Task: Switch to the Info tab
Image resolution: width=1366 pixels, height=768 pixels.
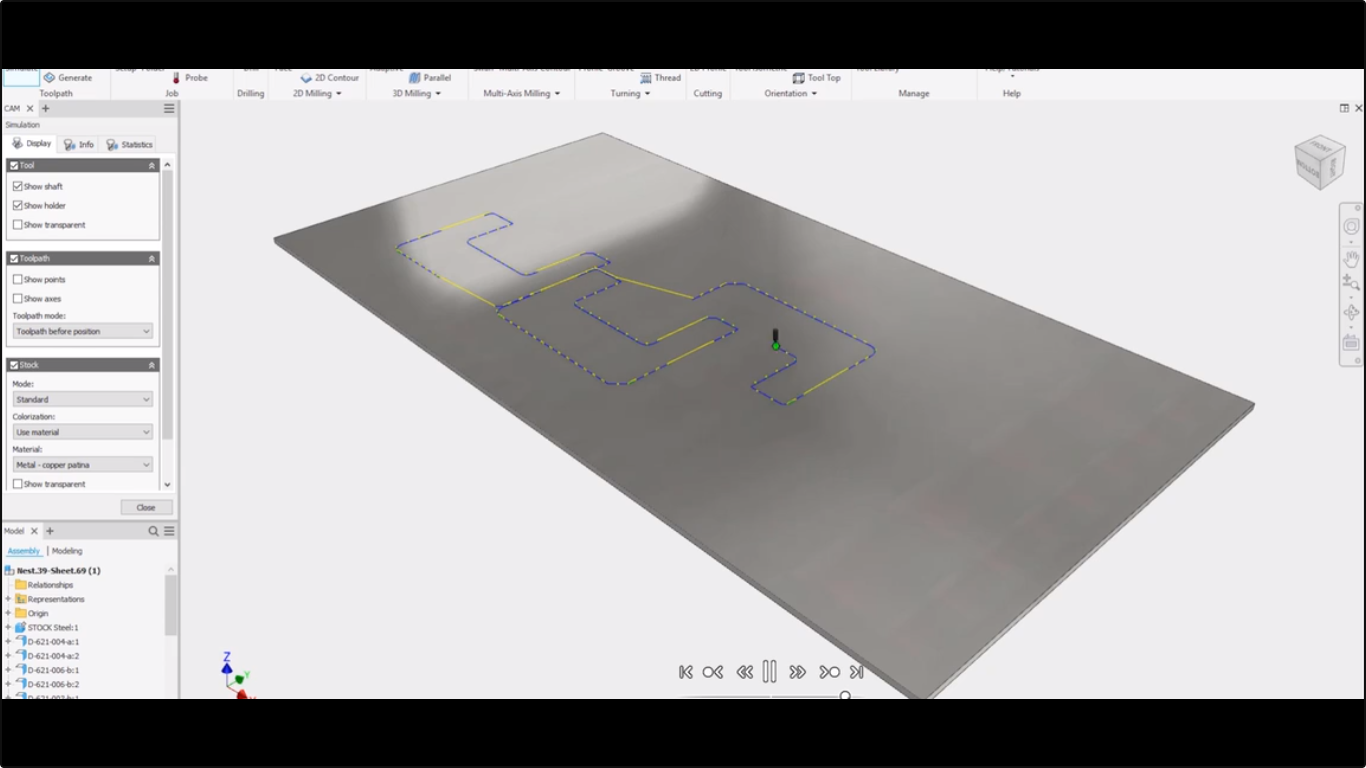Action: coord(79,144)
